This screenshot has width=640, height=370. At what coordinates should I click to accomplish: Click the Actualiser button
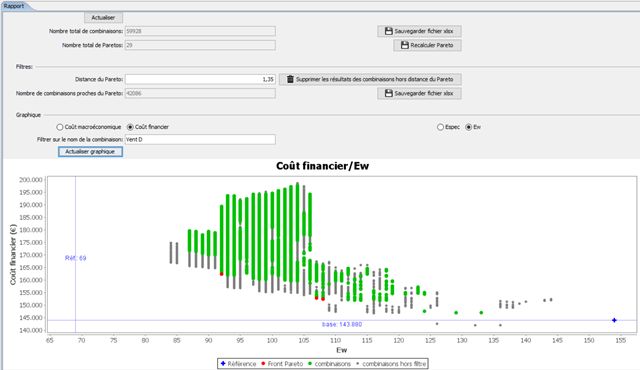103,18
